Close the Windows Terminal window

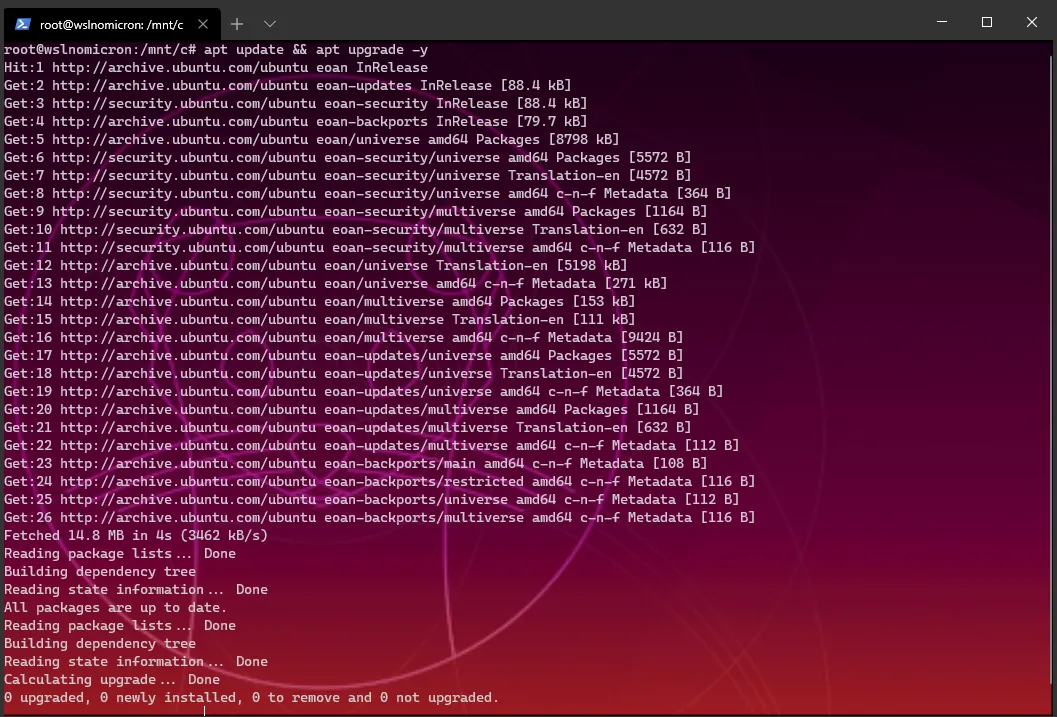coord(1032,22)
